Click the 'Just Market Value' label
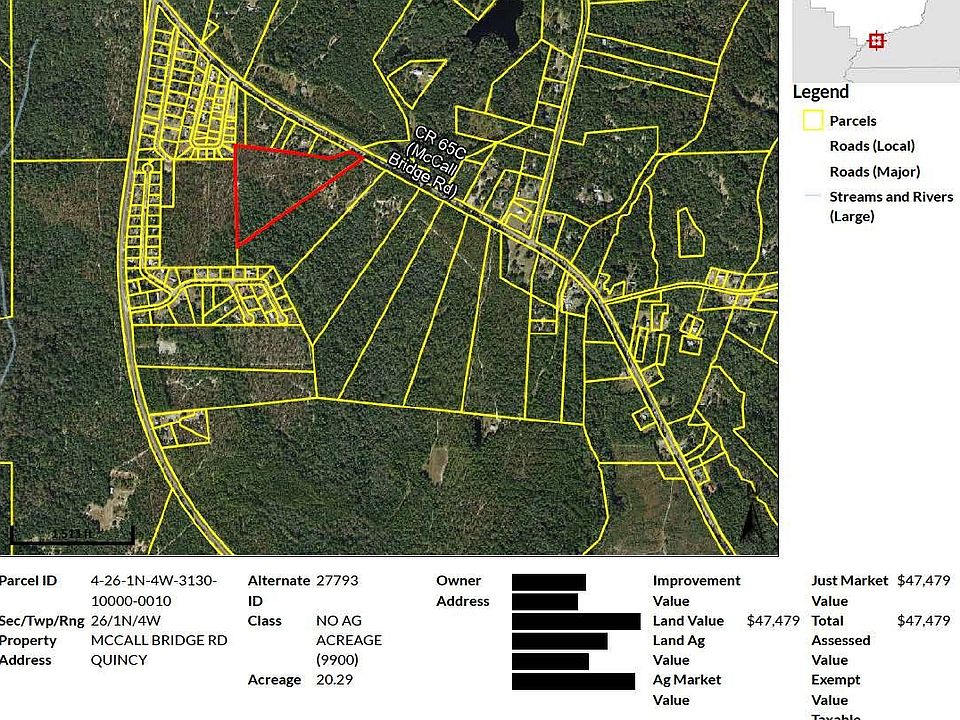Image resolution: width=960 pixels, height=720 pixels. click(x=850, y=590)
